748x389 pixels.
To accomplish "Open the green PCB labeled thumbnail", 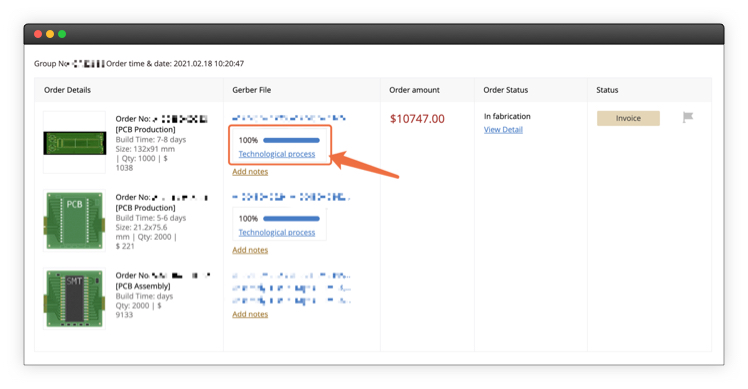I will [74, 221].
